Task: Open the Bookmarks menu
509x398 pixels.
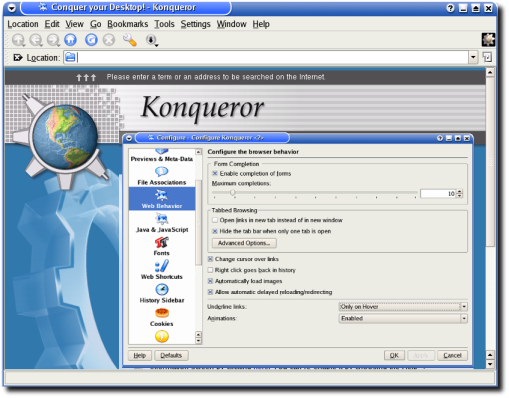Action: tap(127, 24)
